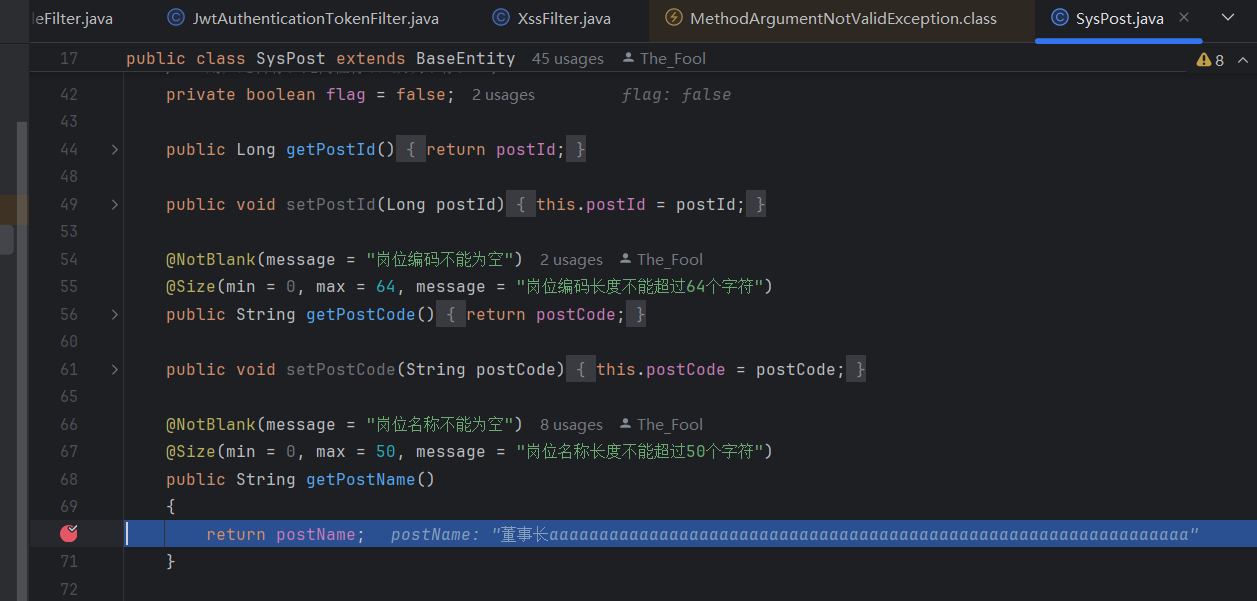
Task: Click 'postName' in the return statement
Action: [316, 535]
